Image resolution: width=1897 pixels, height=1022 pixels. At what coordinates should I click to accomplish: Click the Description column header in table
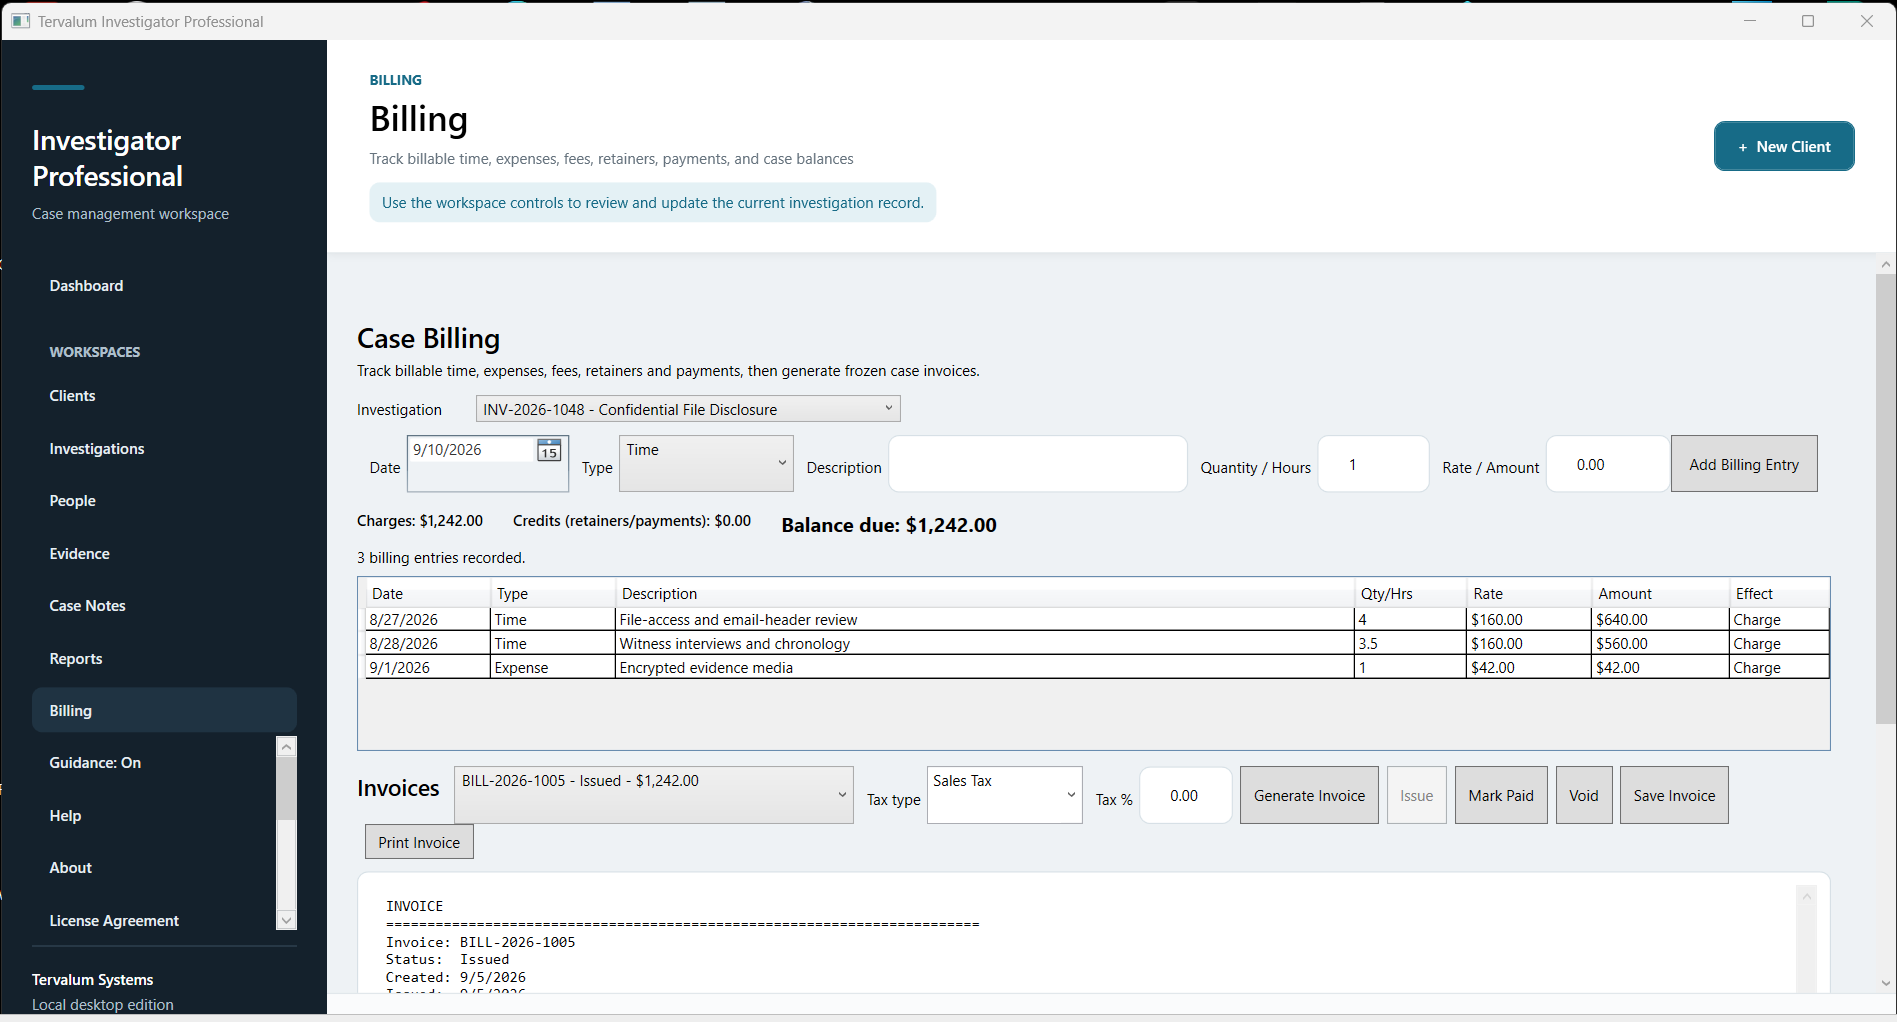point(985,594)
